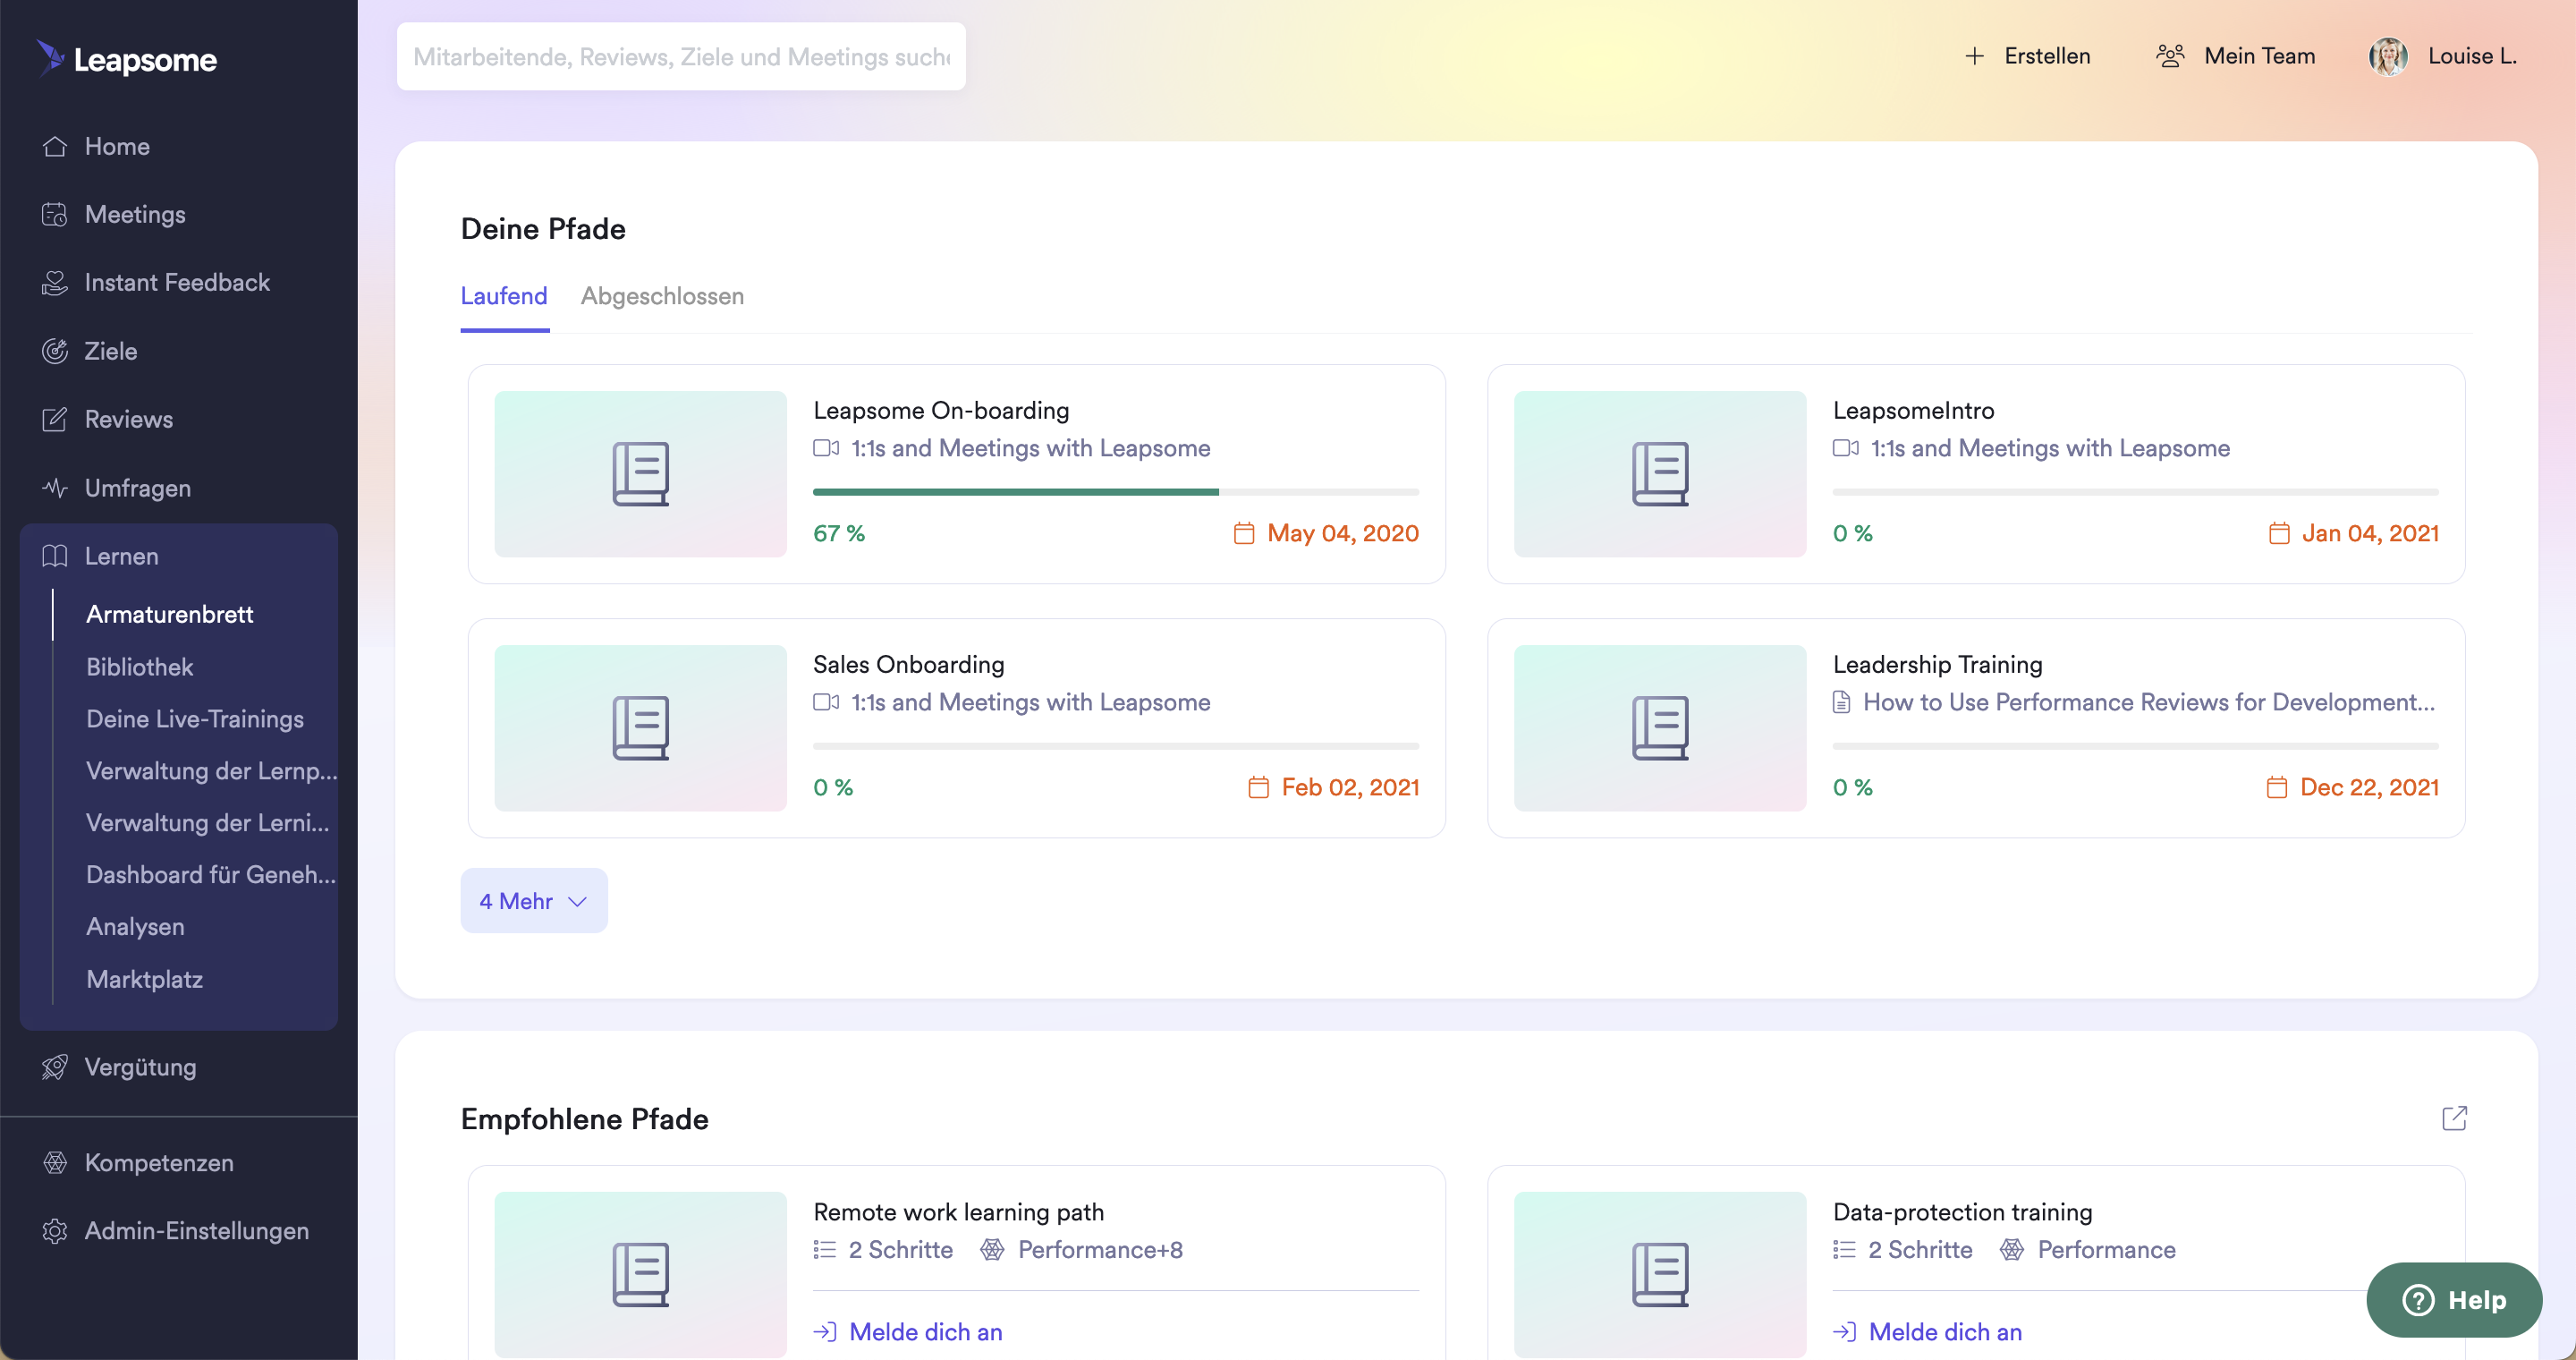2576x1360 pixels.
Task: Open Analysen under Lernen
Action: 136,926
